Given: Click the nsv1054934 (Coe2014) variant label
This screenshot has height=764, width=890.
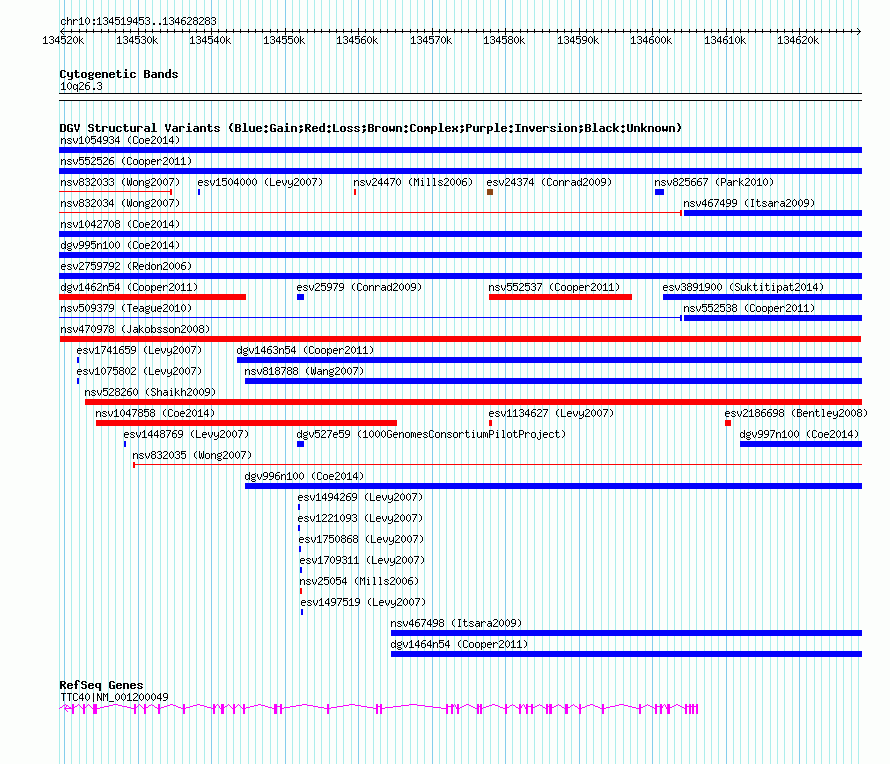Looking at the screenshot, I should point(120,140).
